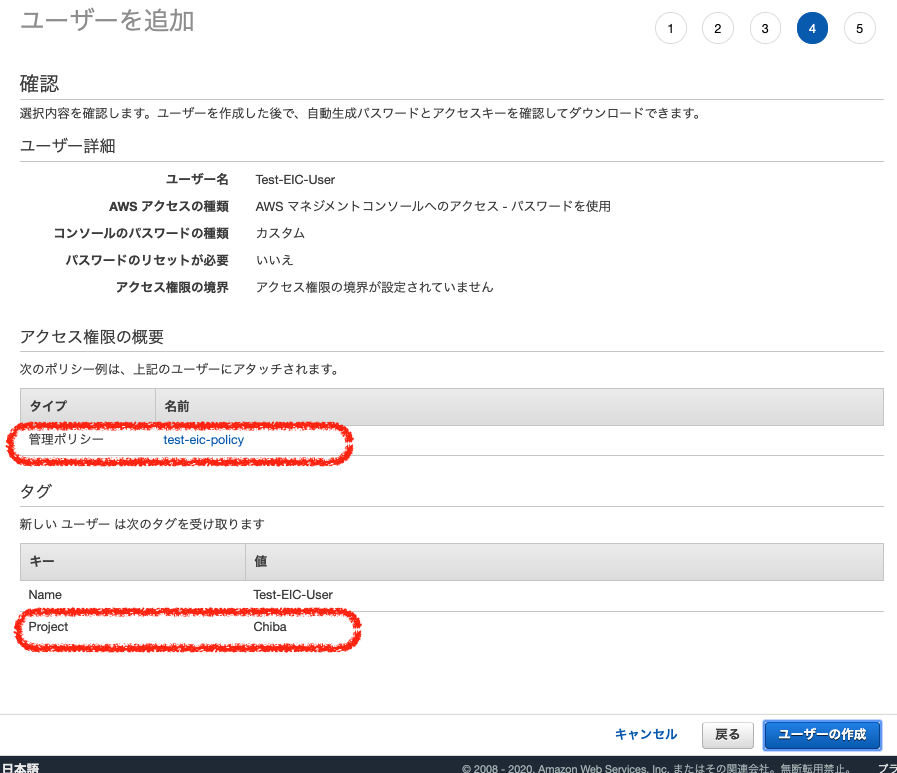This screenshot has height=773, width=897.
Task: Jump to step 3 circle
Action: point(764,28)
